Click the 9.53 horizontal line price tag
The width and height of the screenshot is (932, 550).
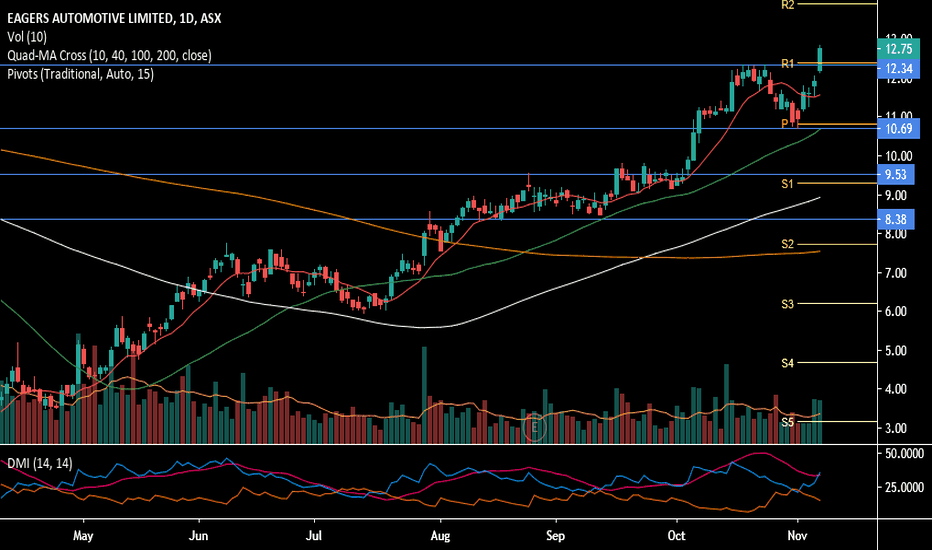[896, 174]
